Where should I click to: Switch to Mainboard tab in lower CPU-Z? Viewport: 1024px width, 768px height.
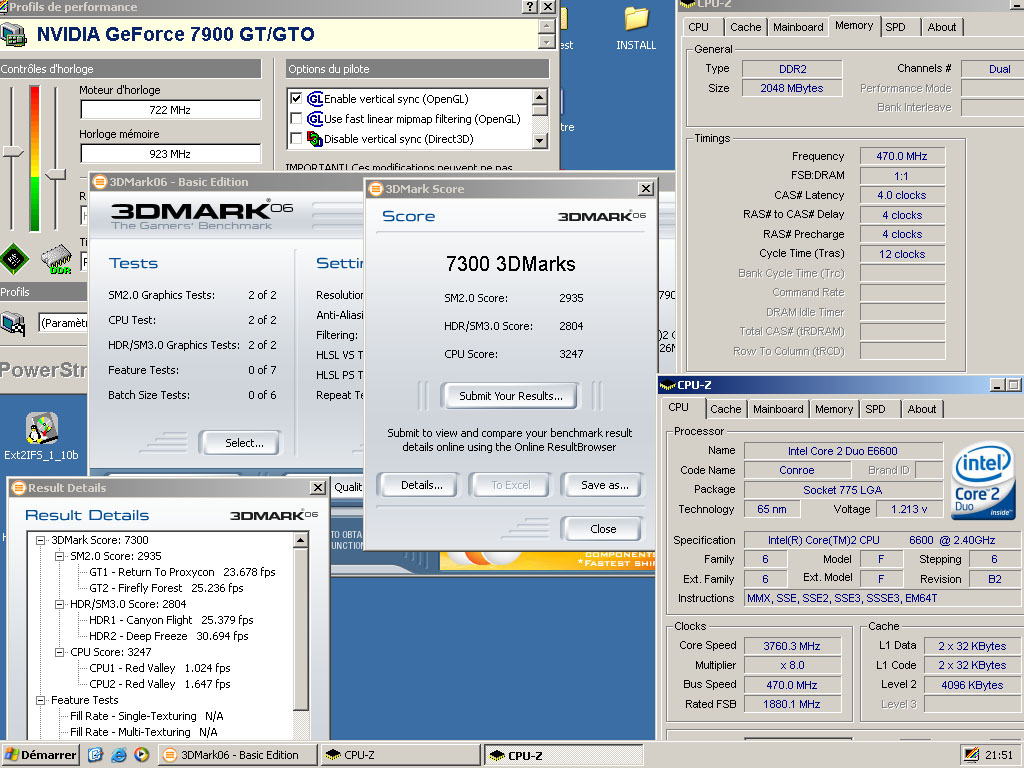(778, 409)
